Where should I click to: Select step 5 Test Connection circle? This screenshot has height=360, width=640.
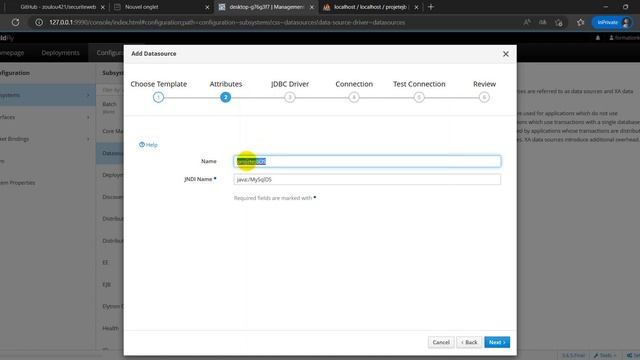pyautogui.click(x=419, y=97)
